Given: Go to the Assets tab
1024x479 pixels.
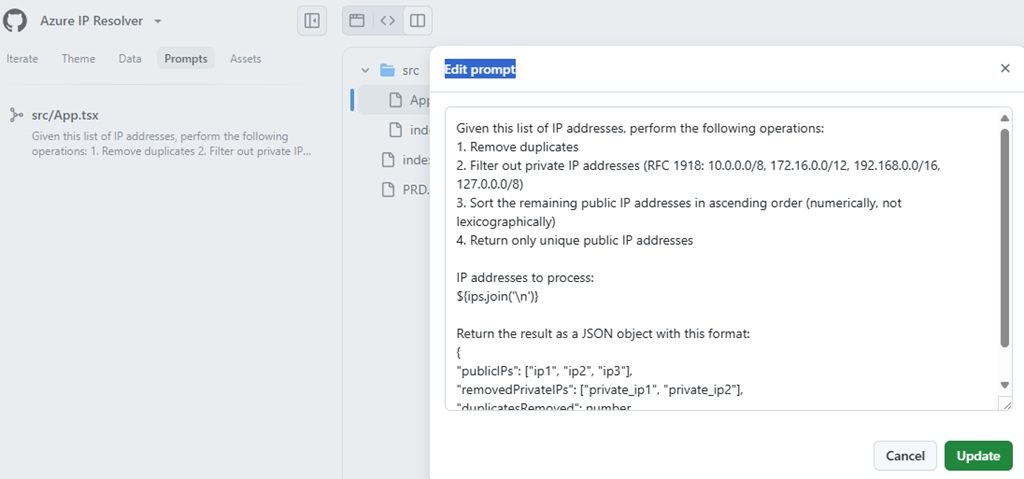Looking at the screenshot, I should [x=245, y=59].
